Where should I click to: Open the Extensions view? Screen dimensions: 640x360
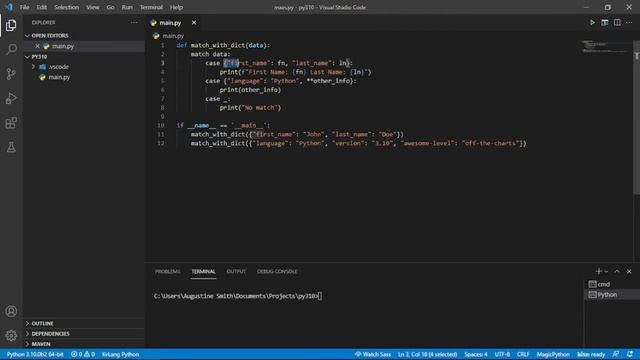click(11, 123)
